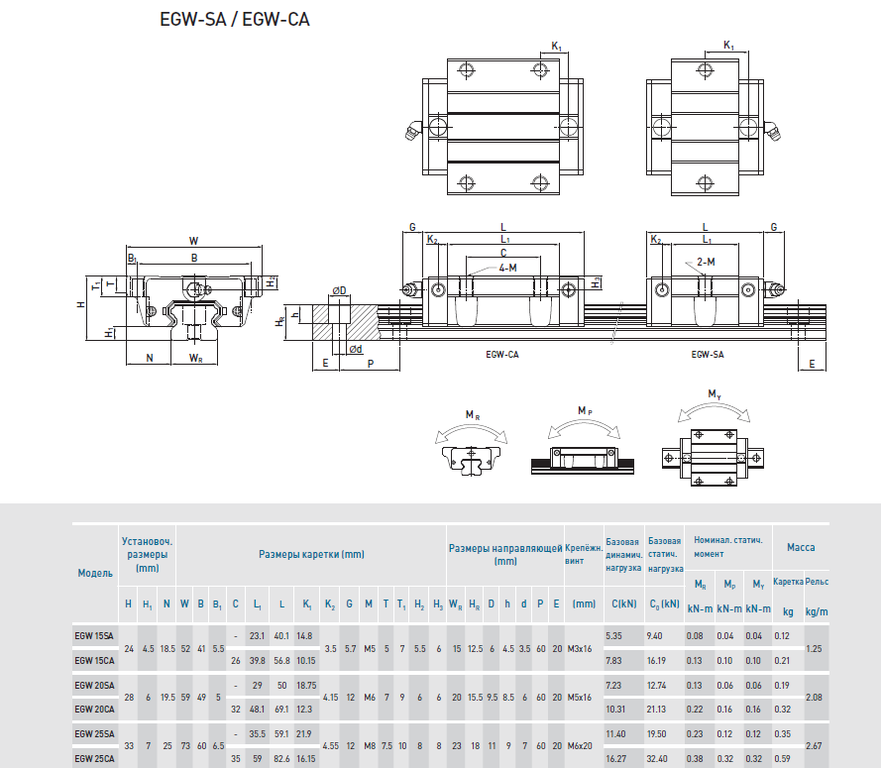Click the EGW-CA label under side view
The image size is (881, 768).
tap(502, 355)
